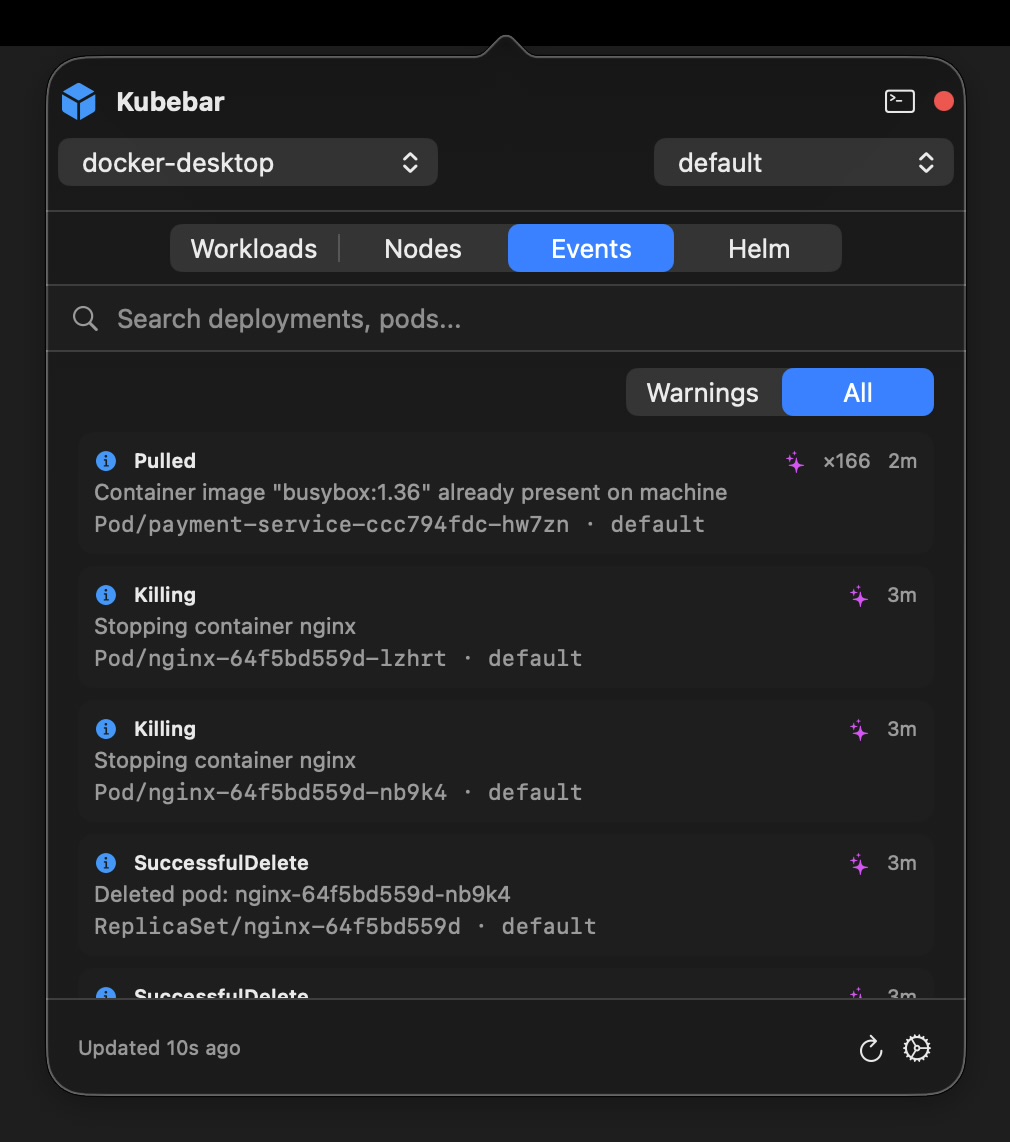The width and height of the screenshot is (1010, 1142).
Task: Show All events filter
Action: (x=858, y=393)
